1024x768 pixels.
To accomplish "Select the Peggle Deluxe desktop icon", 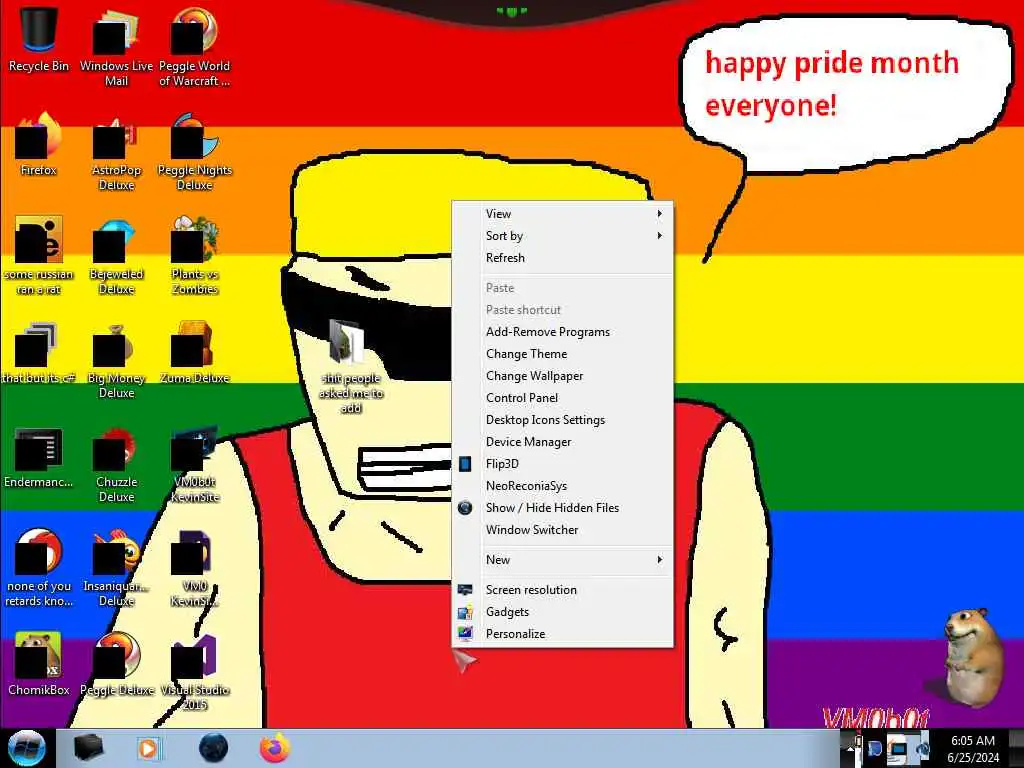I will (x=116, y=664).
